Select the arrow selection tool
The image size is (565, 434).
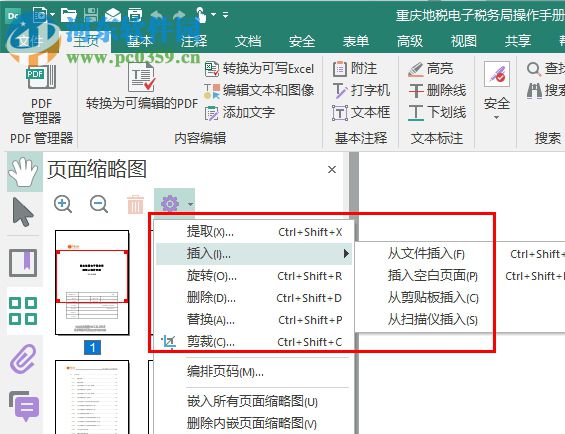click(23, 212)
